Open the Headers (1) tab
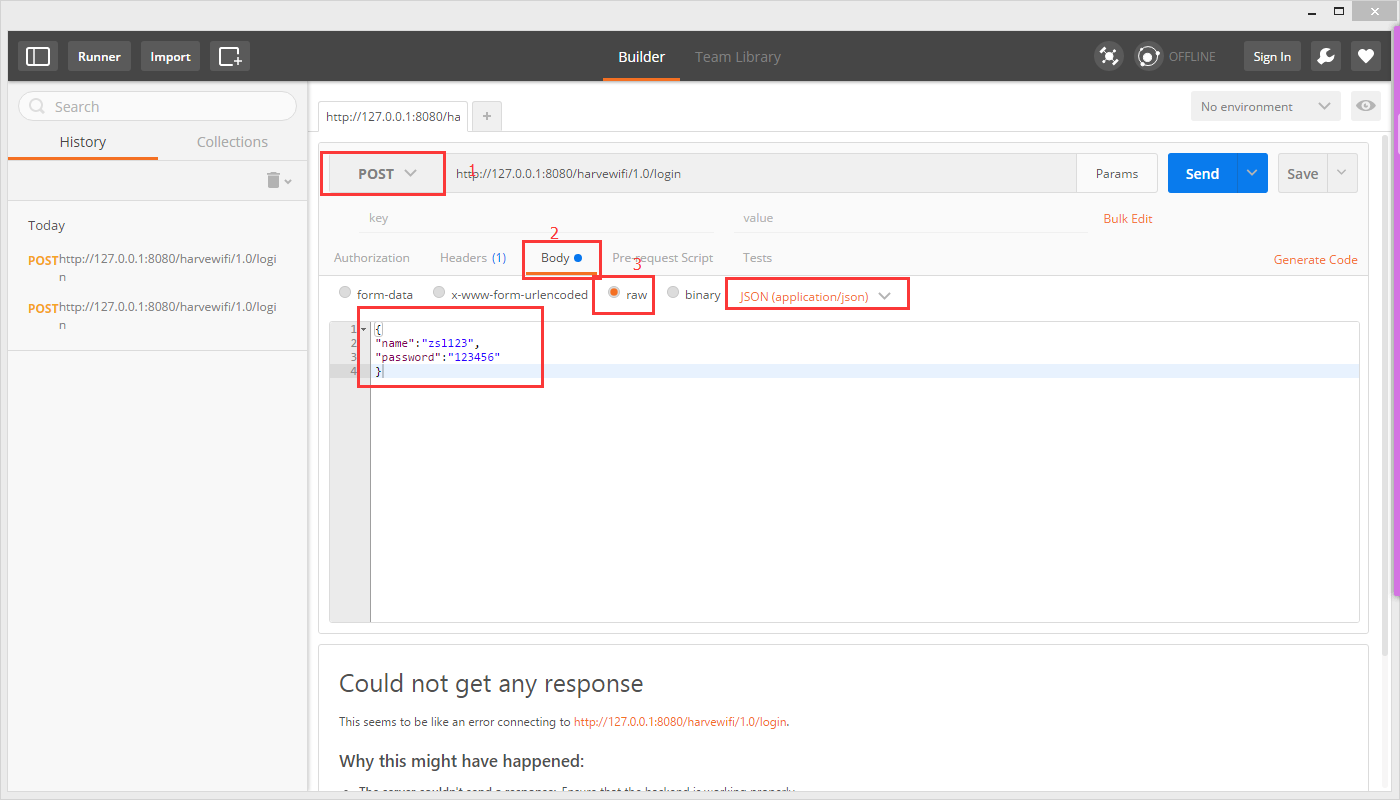 472,258
